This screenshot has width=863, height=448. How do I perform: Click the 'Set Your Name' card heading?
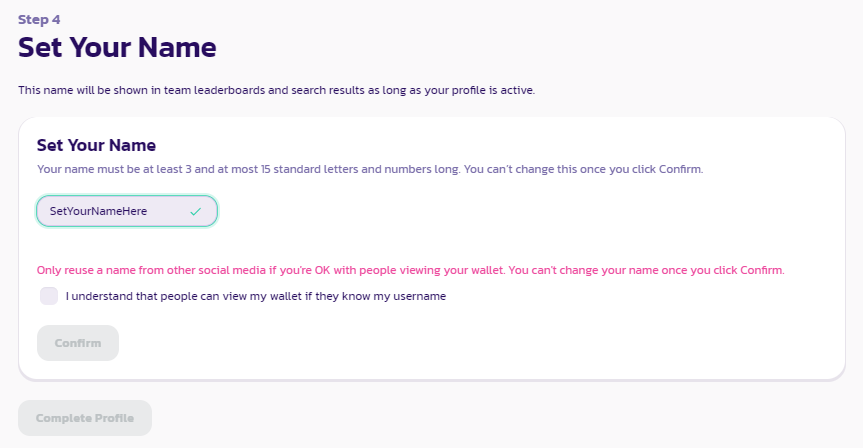96,145
